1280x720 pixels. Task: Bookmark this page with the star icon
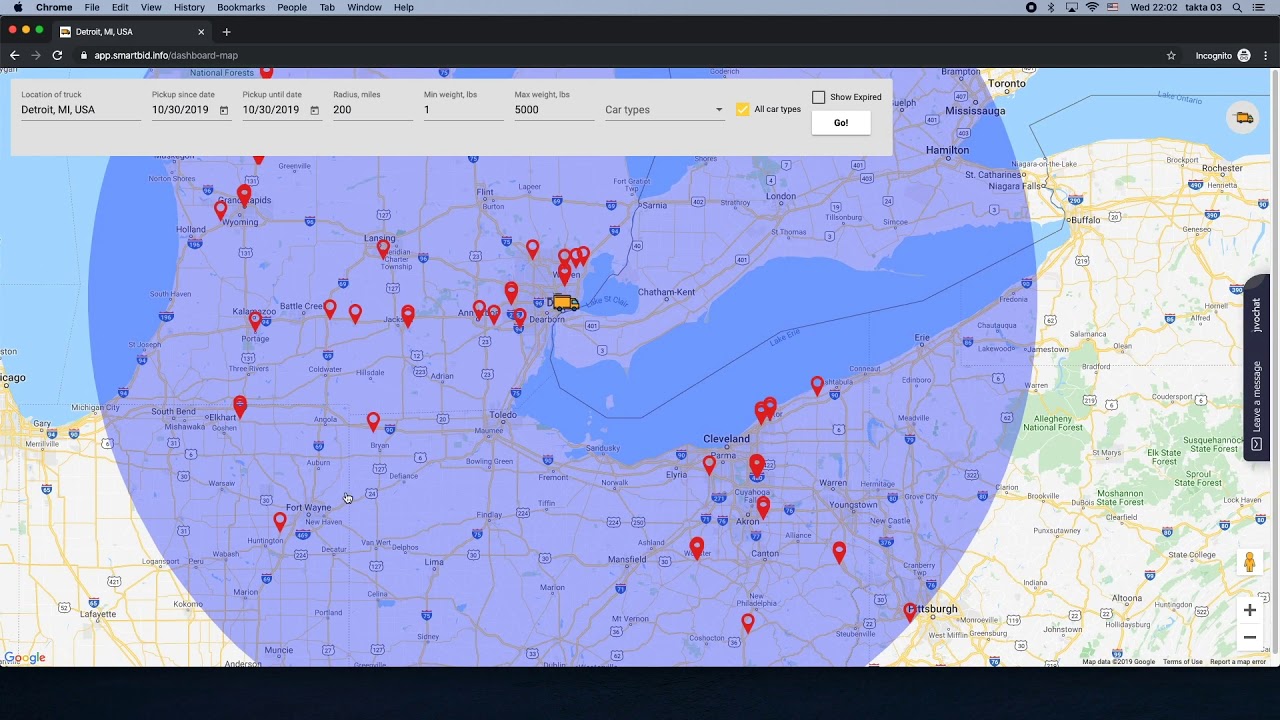1171,56
